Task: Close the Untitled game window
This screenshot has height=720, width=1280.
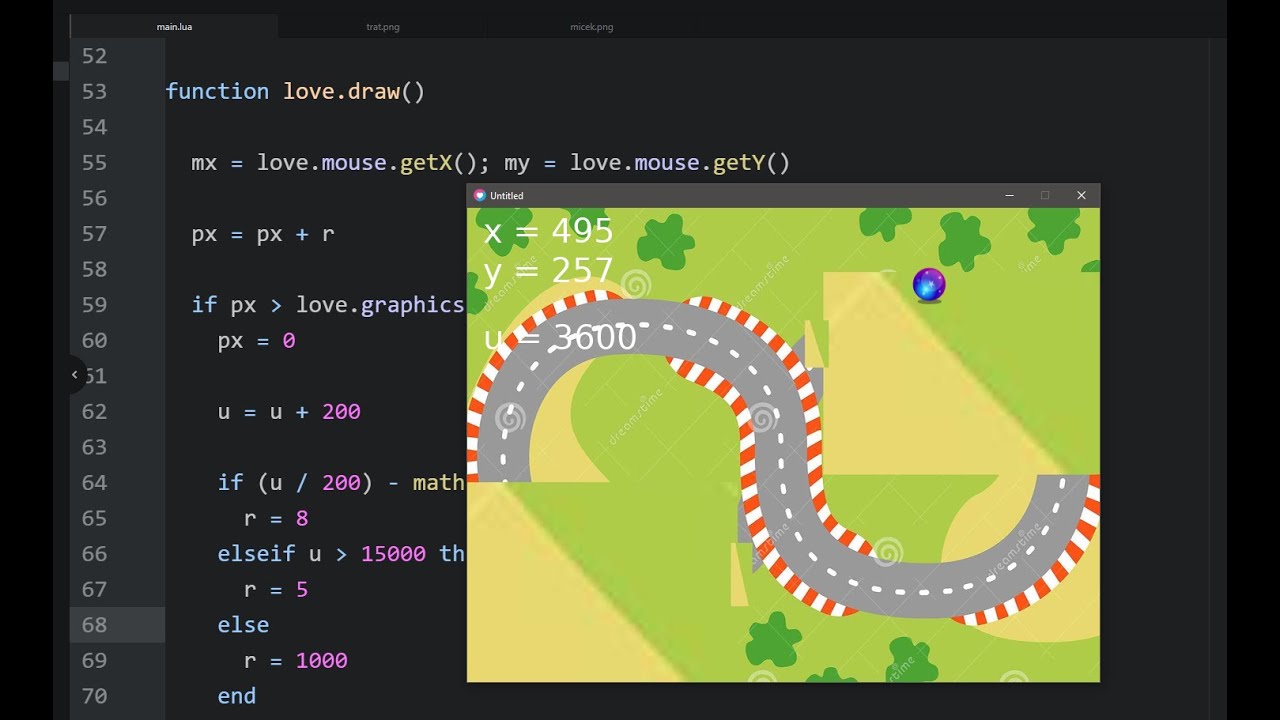Action: tap(1081, 195)
